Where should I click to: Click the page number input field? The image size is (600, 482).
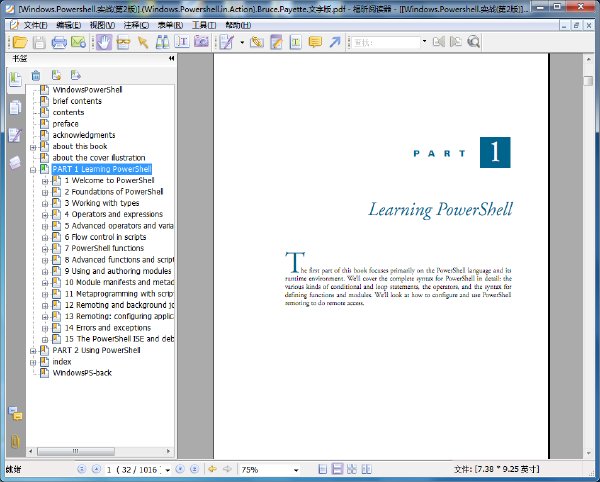point(133,470)
